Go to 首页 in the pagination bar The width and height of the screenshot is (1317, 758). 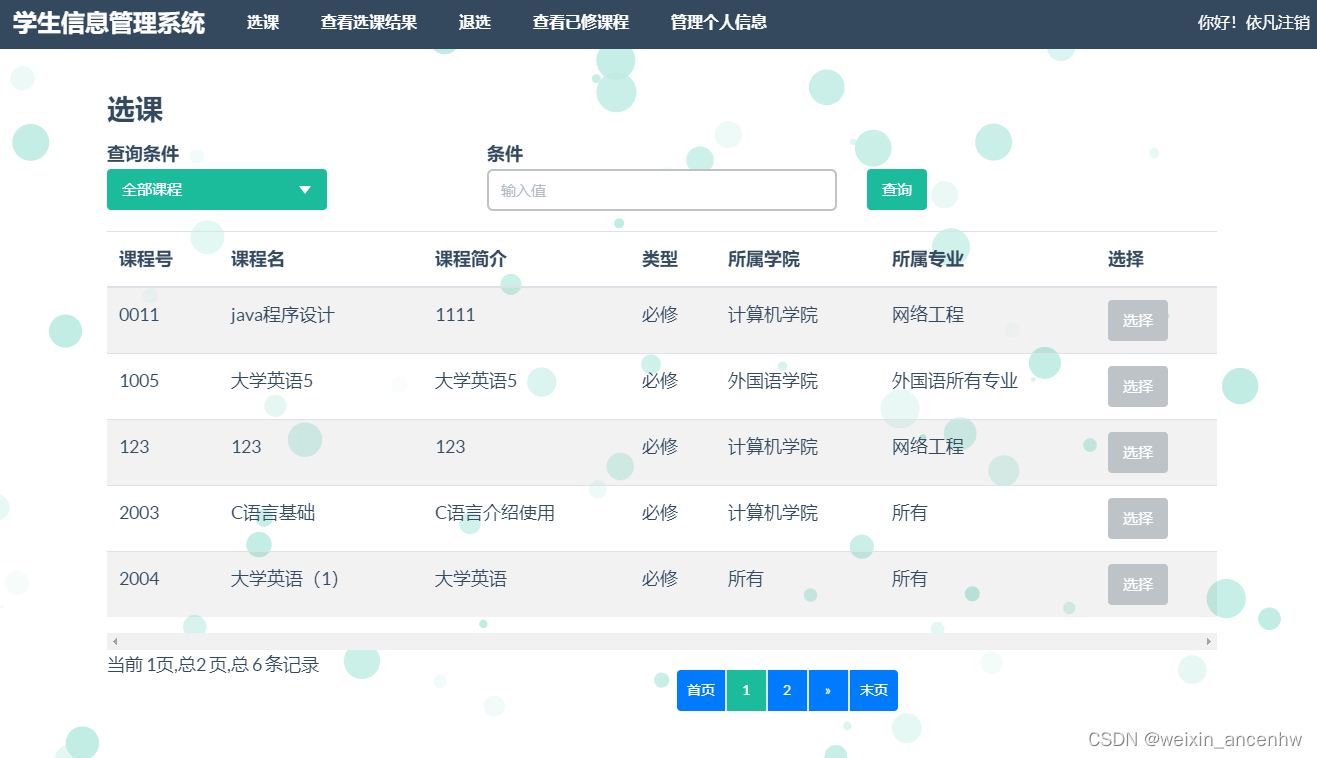point(700,690)
